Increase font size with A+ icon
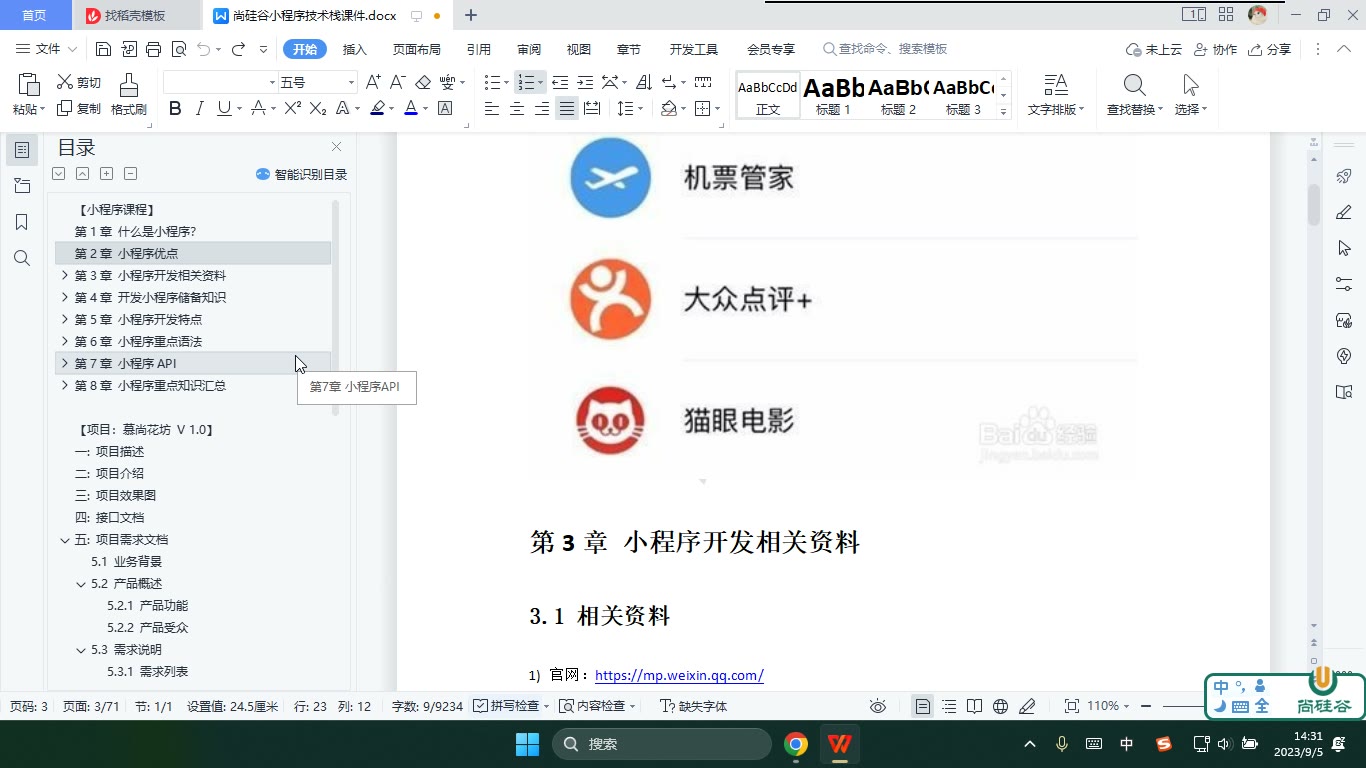The height and width of the screenshot is (768, 1366). (x=373, y=82)
